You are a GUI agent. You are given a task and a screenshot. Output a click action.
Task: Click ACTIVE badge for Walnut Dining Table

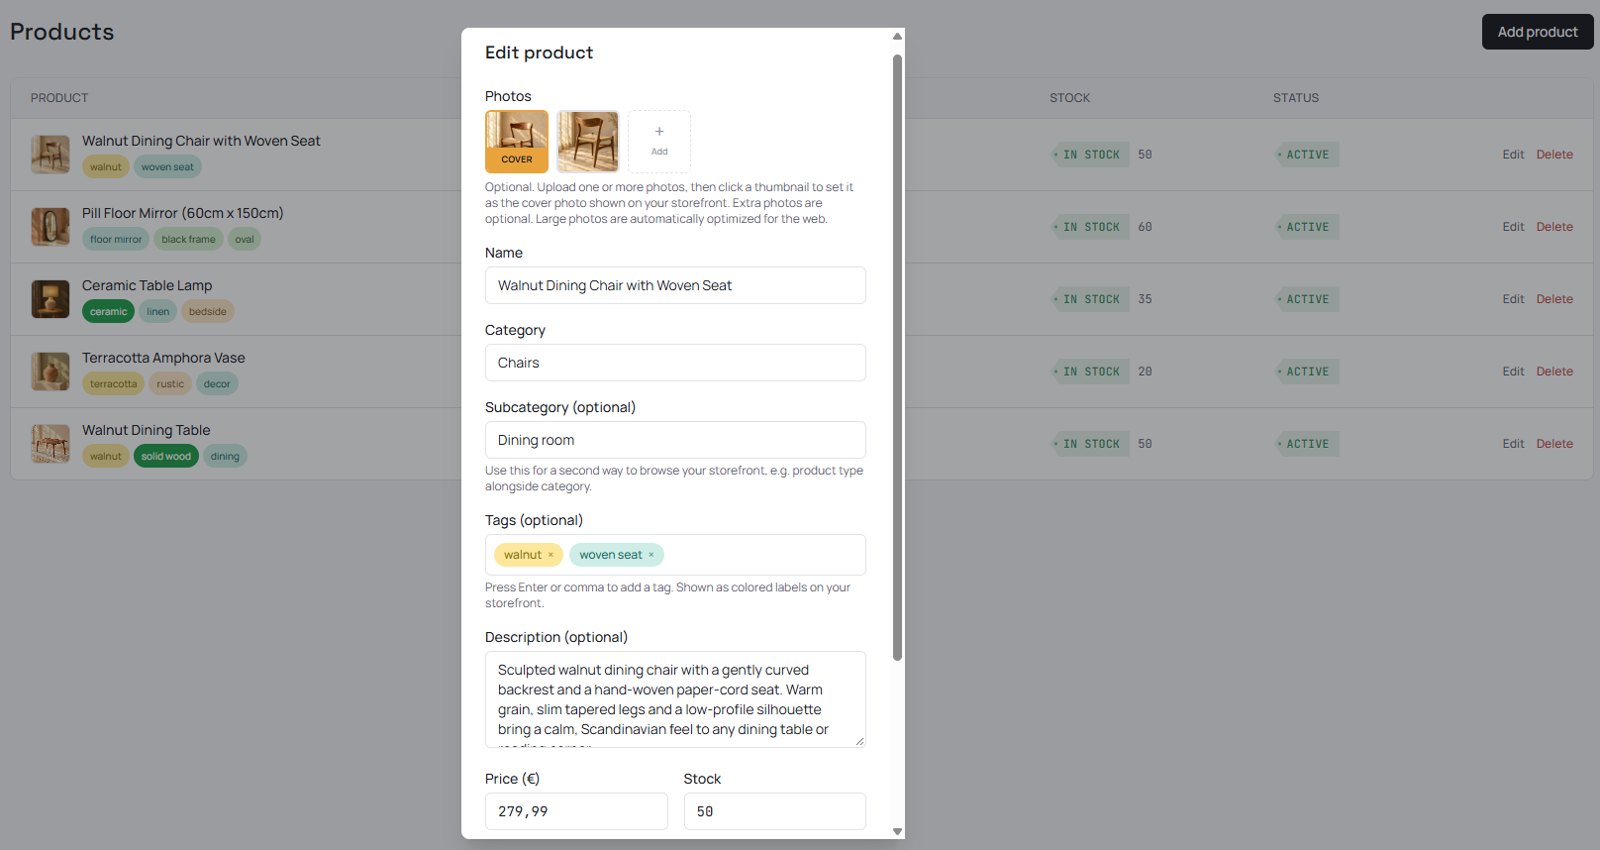tap(1306, 444)
